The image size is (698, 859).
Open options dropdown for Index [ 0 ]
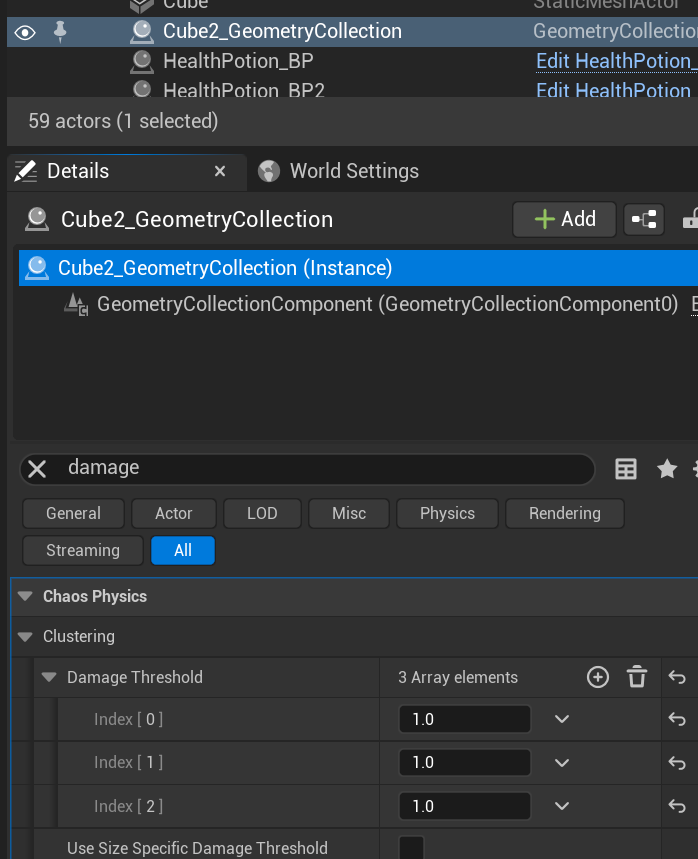(x=562, y=719)
